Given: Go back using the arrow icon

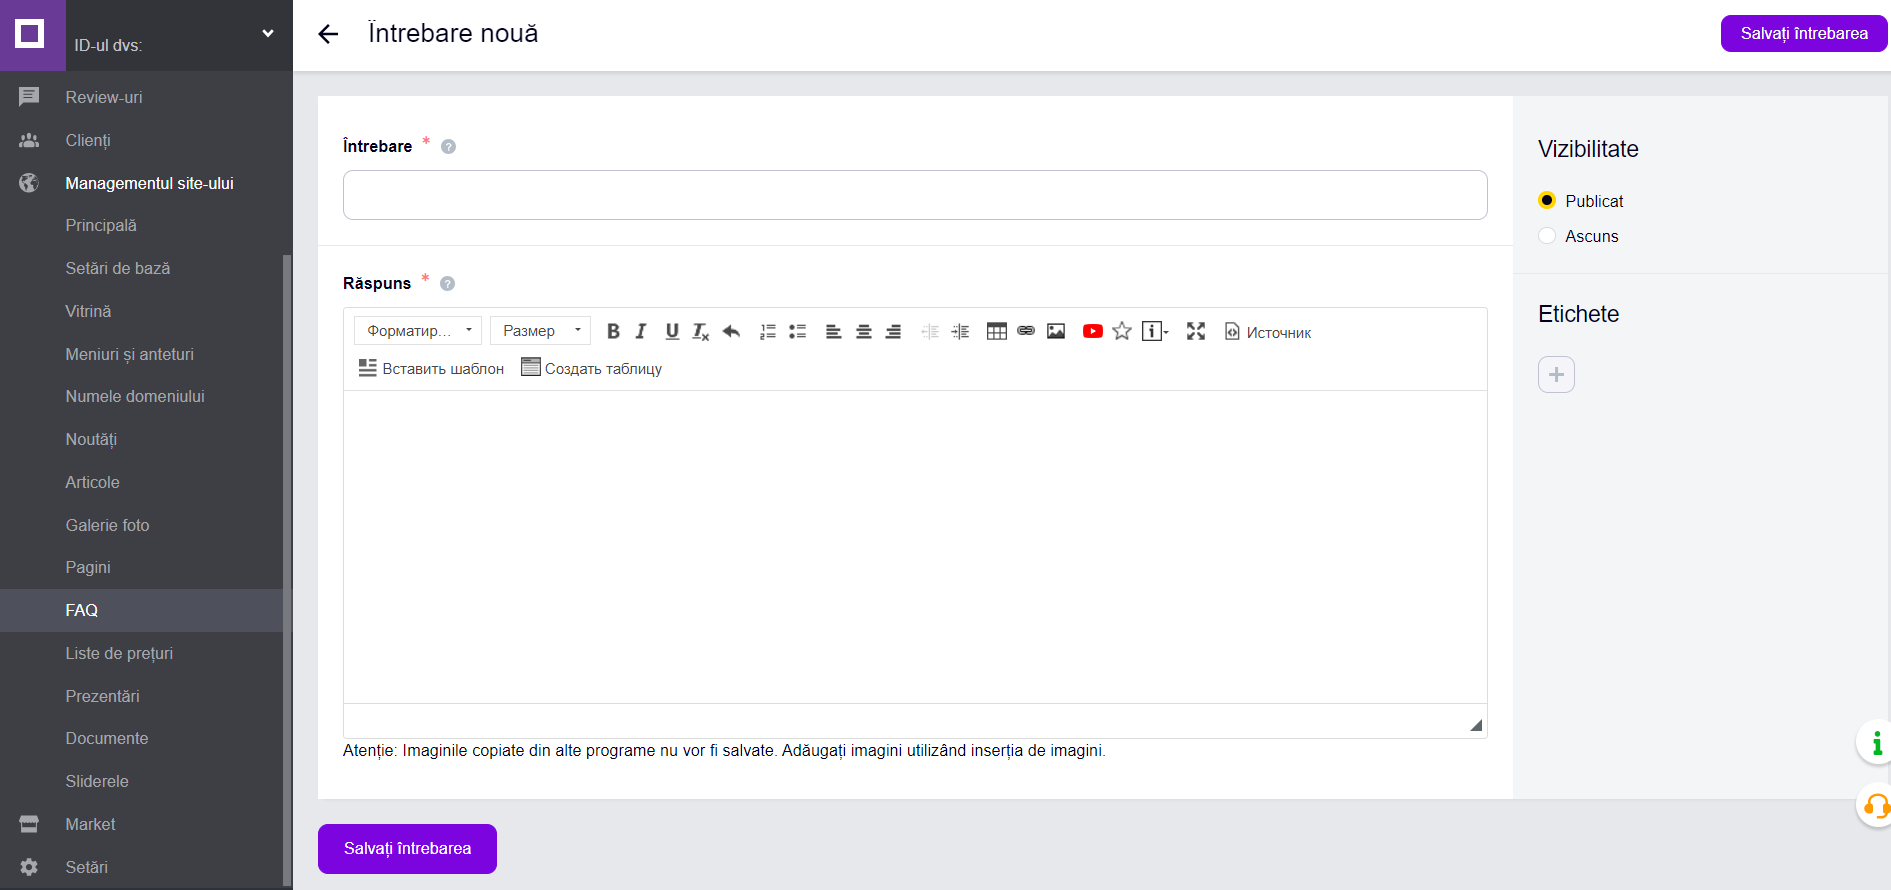Looking at the screenshot, I should [x=328, y=34].
